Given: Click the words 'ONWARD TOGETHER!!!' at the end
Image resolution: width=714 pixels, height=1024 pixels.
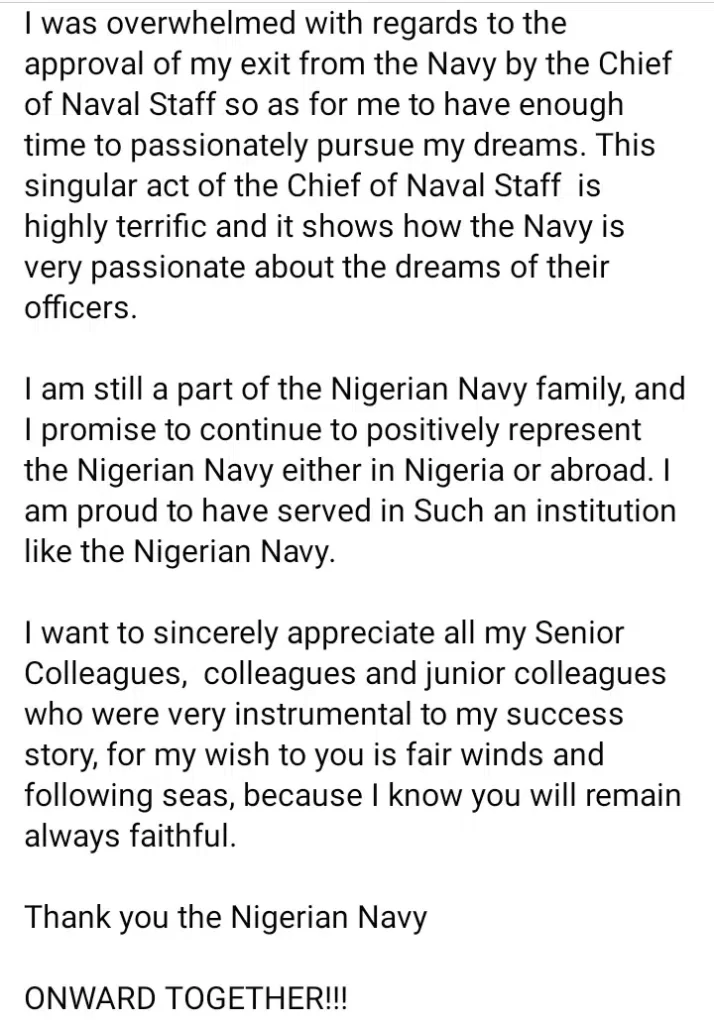Looking at the screenshot, I should (186, 999).
